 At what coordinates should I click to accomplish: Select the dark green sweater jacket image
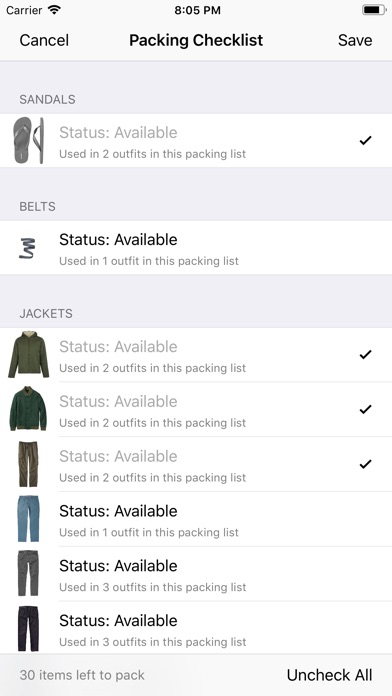point(28,409)
